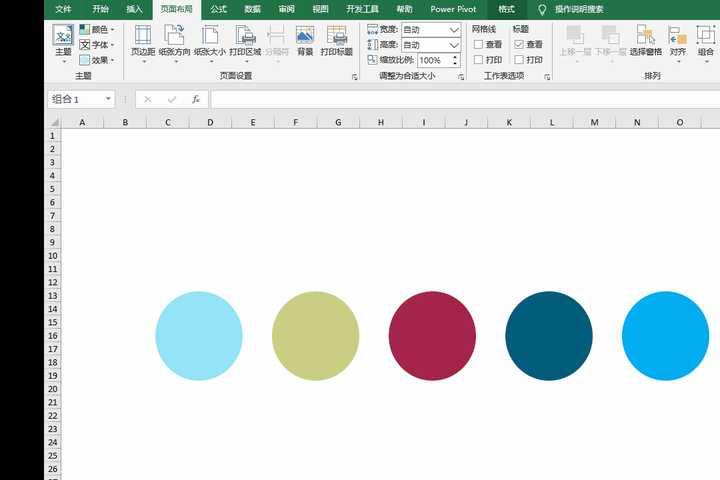Viewport: 720px width, 480px height.
Task: Switch to the 帮助 tab
Action: point(405,9)
